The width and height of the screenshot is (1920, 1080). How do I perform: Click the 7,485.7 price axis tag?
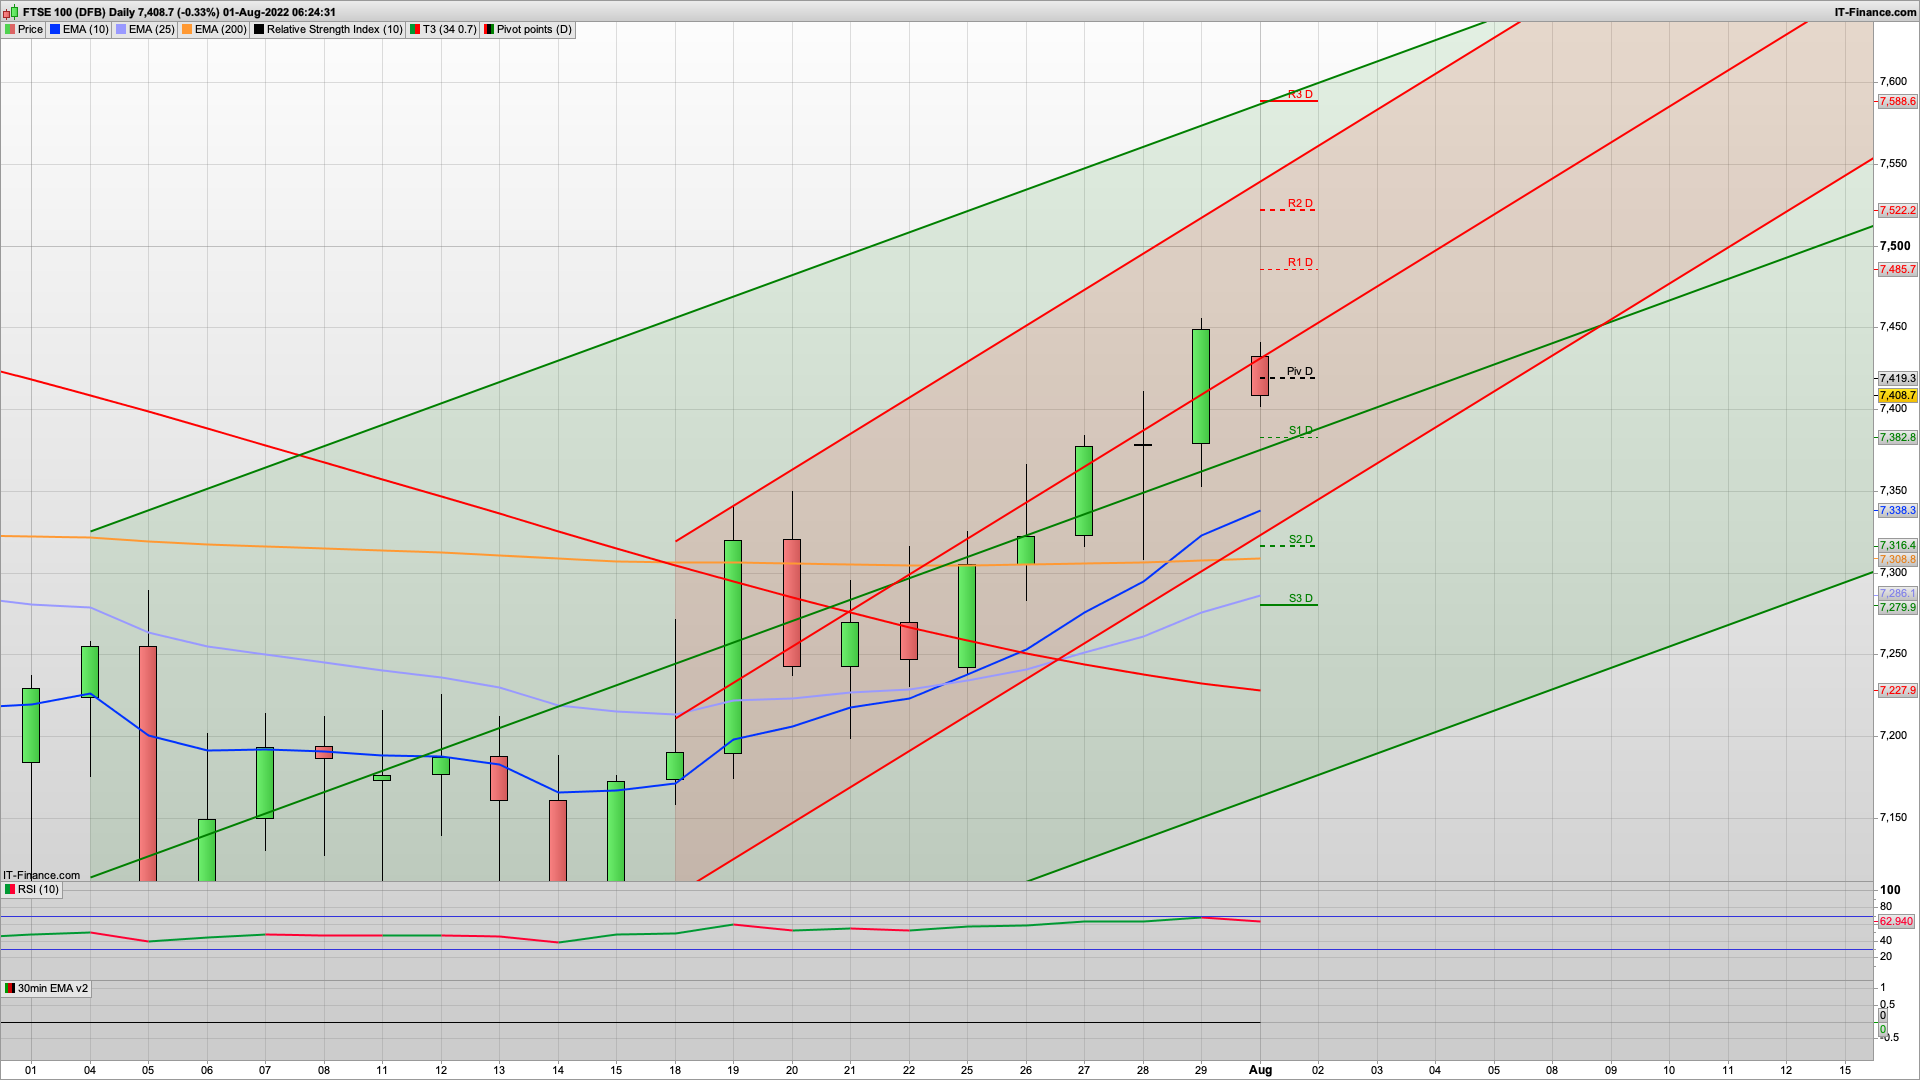pos(1897,269)
